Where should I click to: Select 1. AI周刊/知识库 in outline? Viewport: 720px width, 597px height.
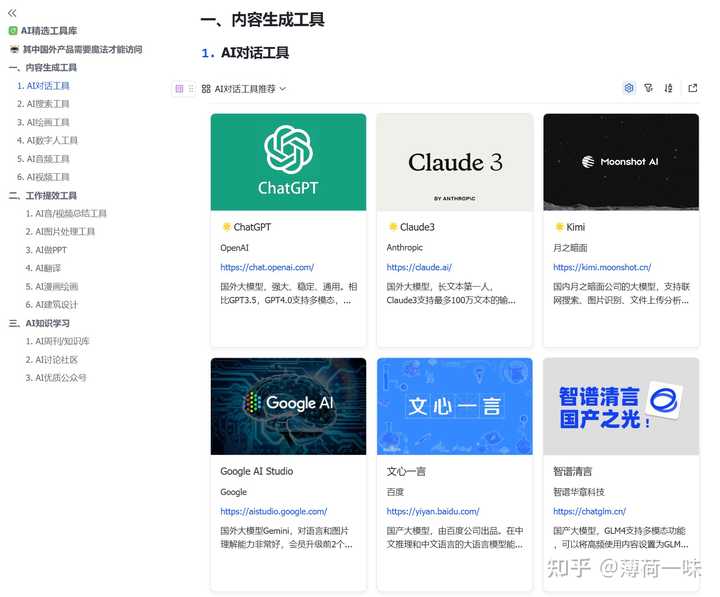[x=57, y=341]
